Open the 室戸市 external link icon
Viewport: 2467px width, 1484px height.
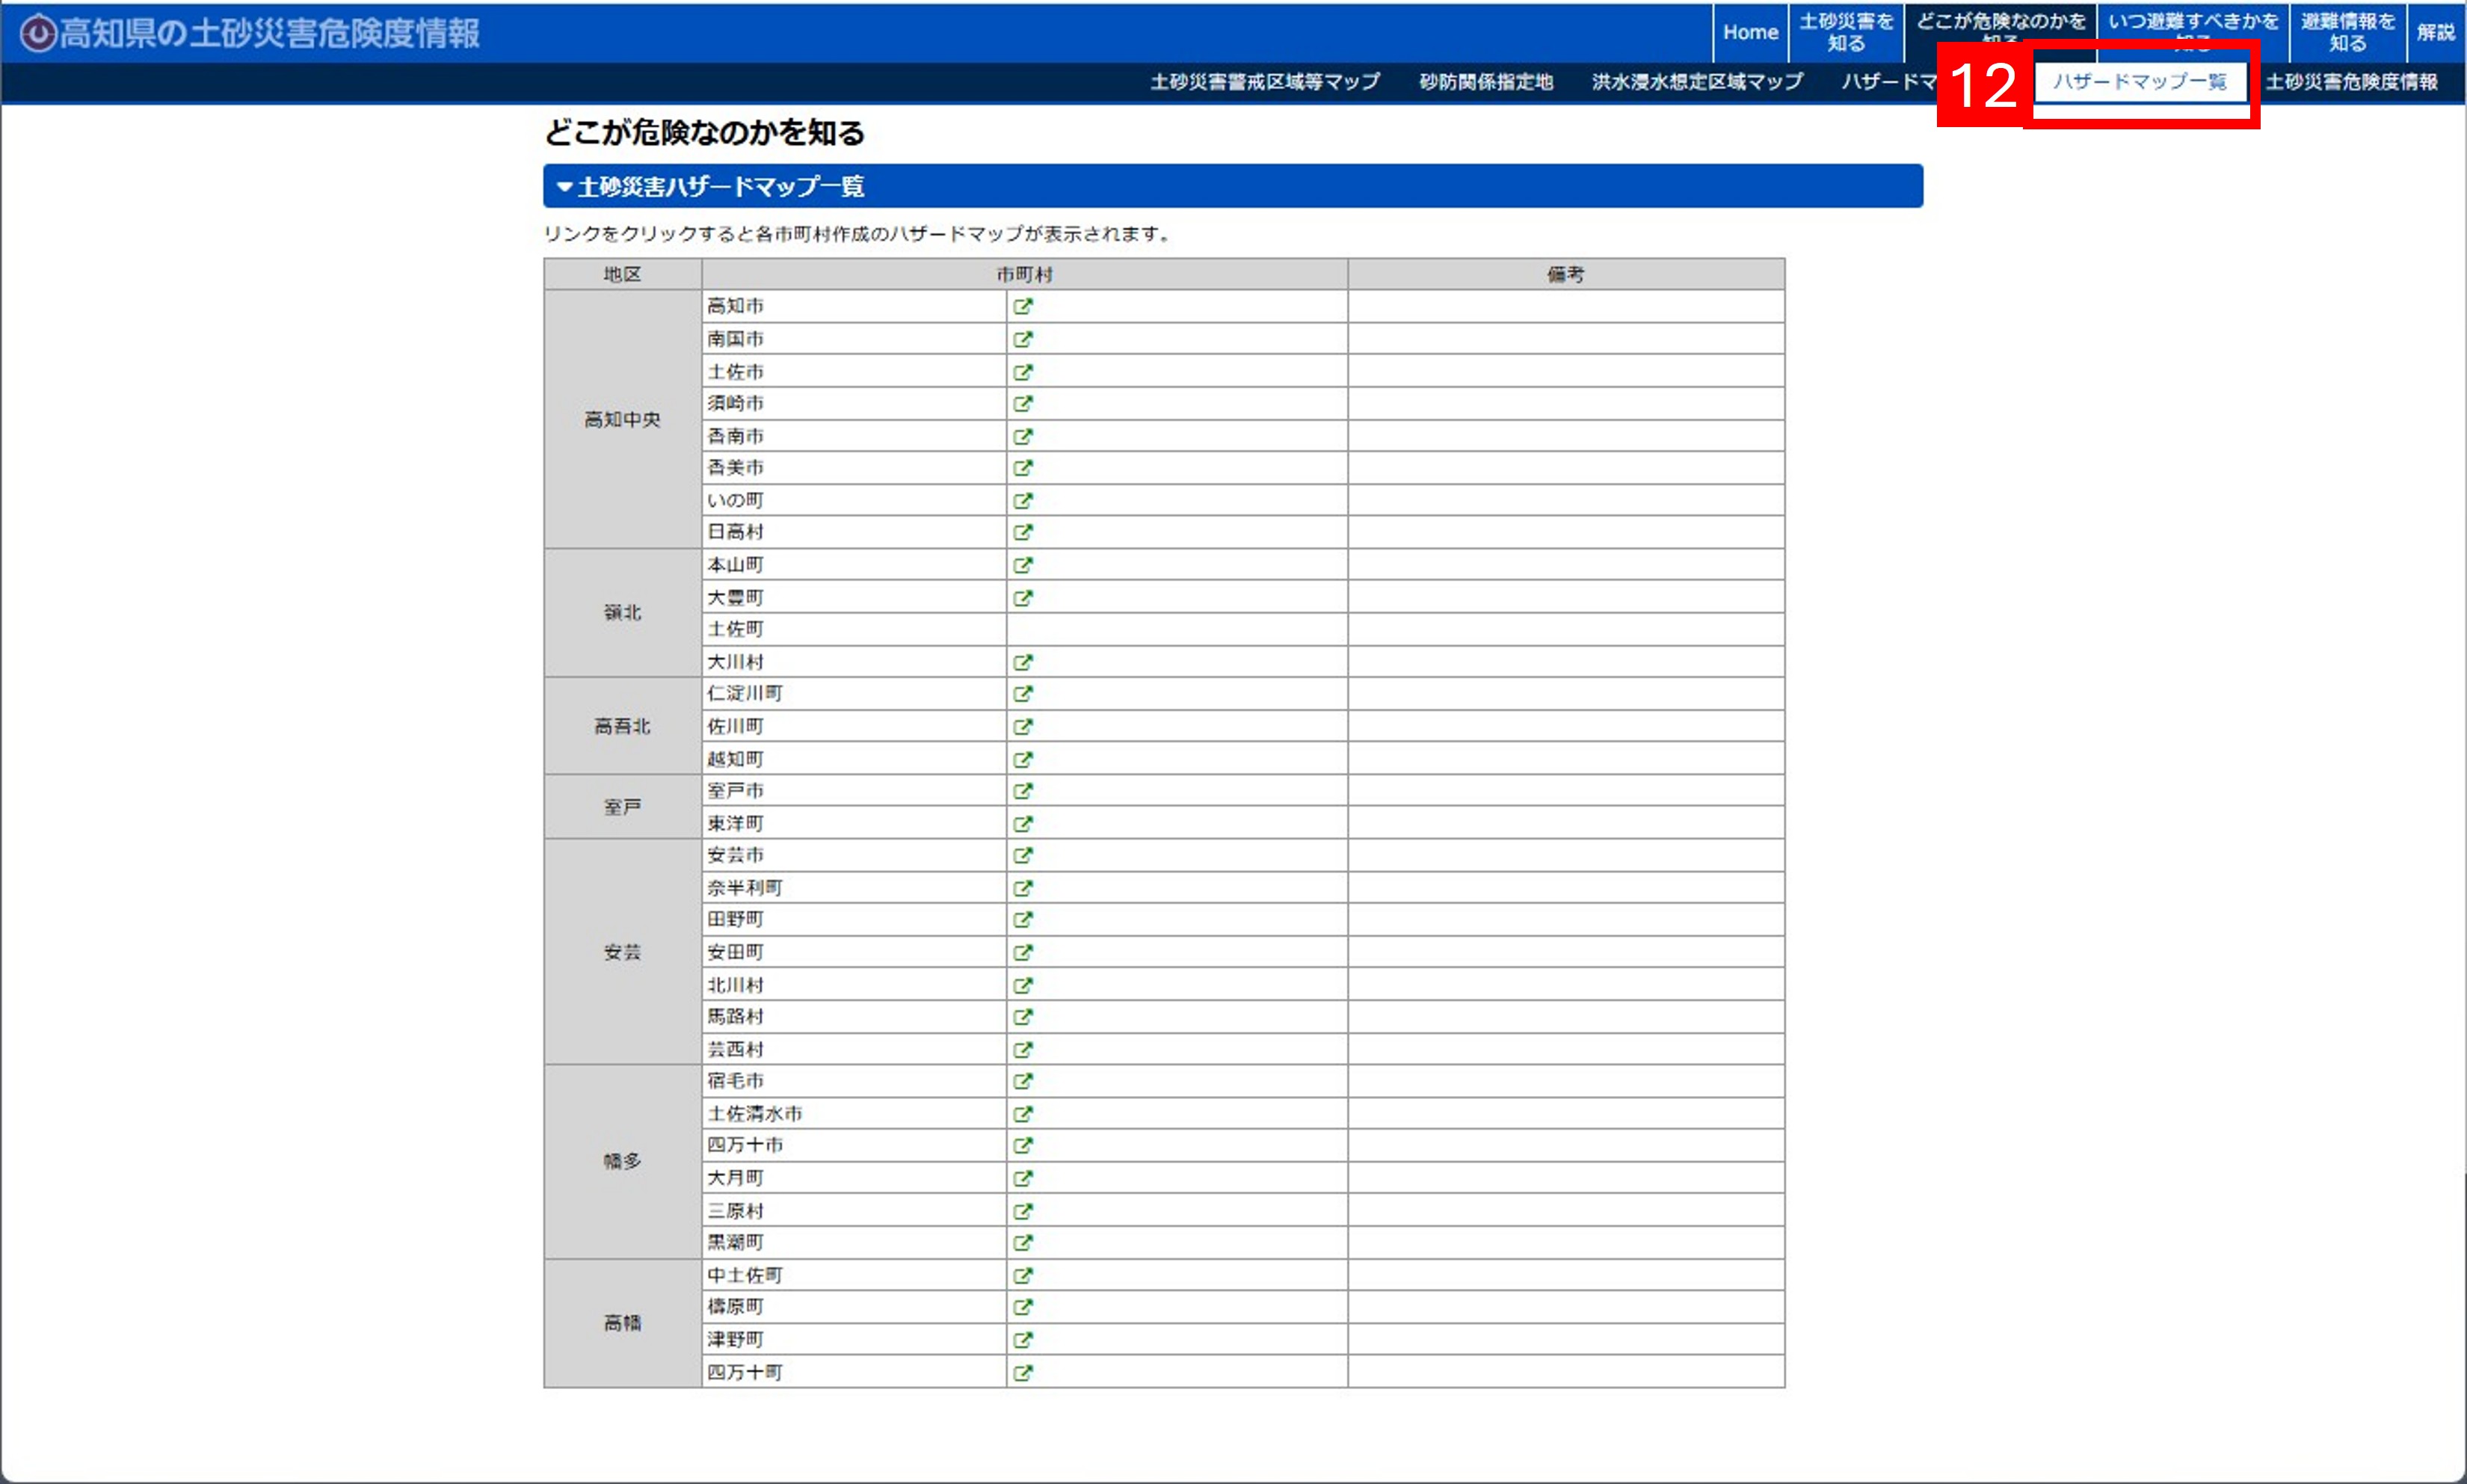pyautogui.click(x=1022, y=791)
